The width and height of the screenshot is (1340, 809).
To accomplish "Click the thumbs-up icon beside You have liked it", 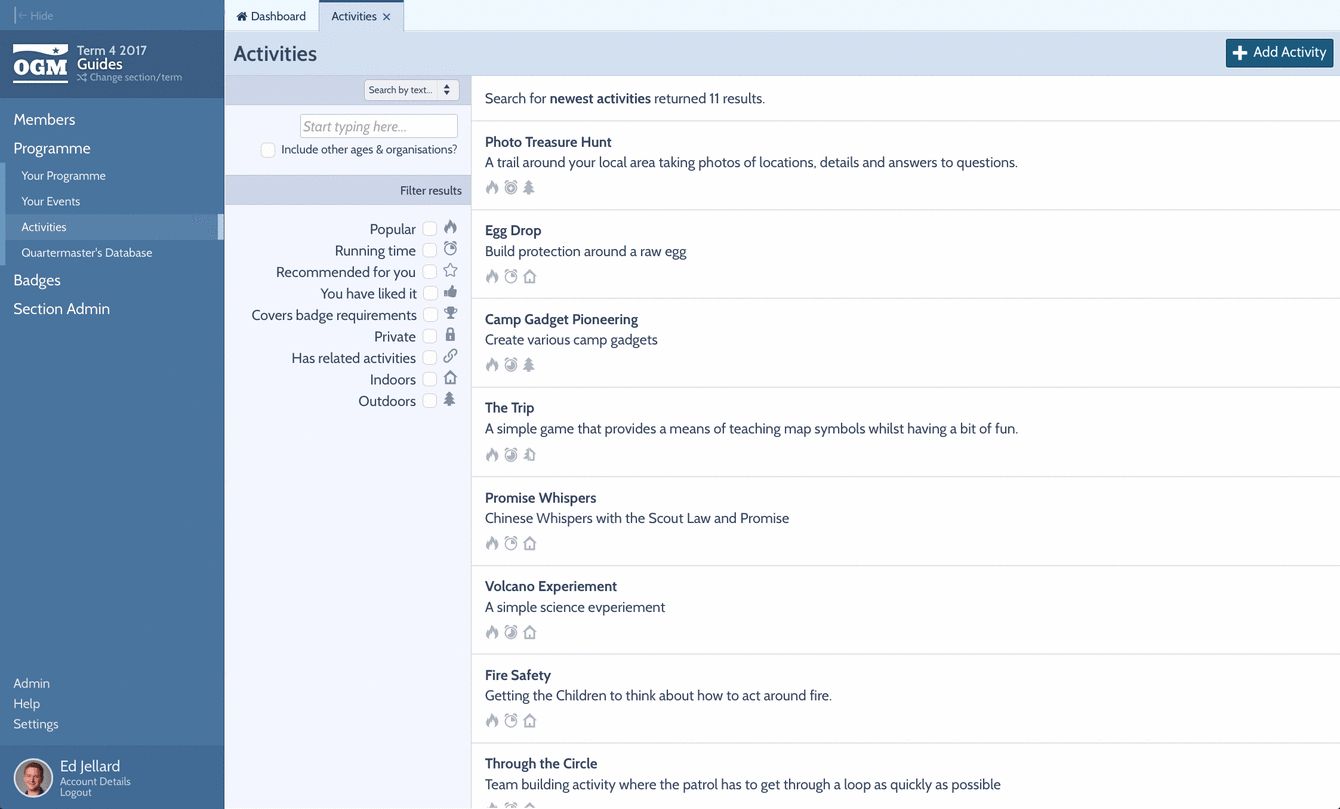I will (450, 292).
